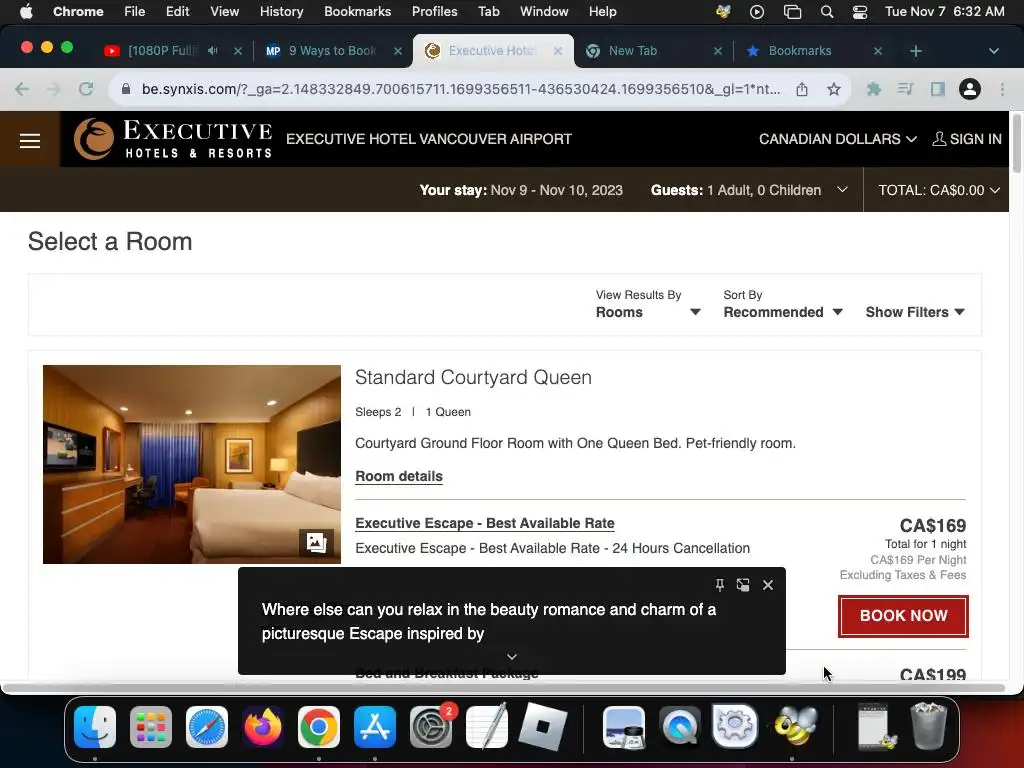Open Executive Escape - Best Available Rate link

[485, 523]
